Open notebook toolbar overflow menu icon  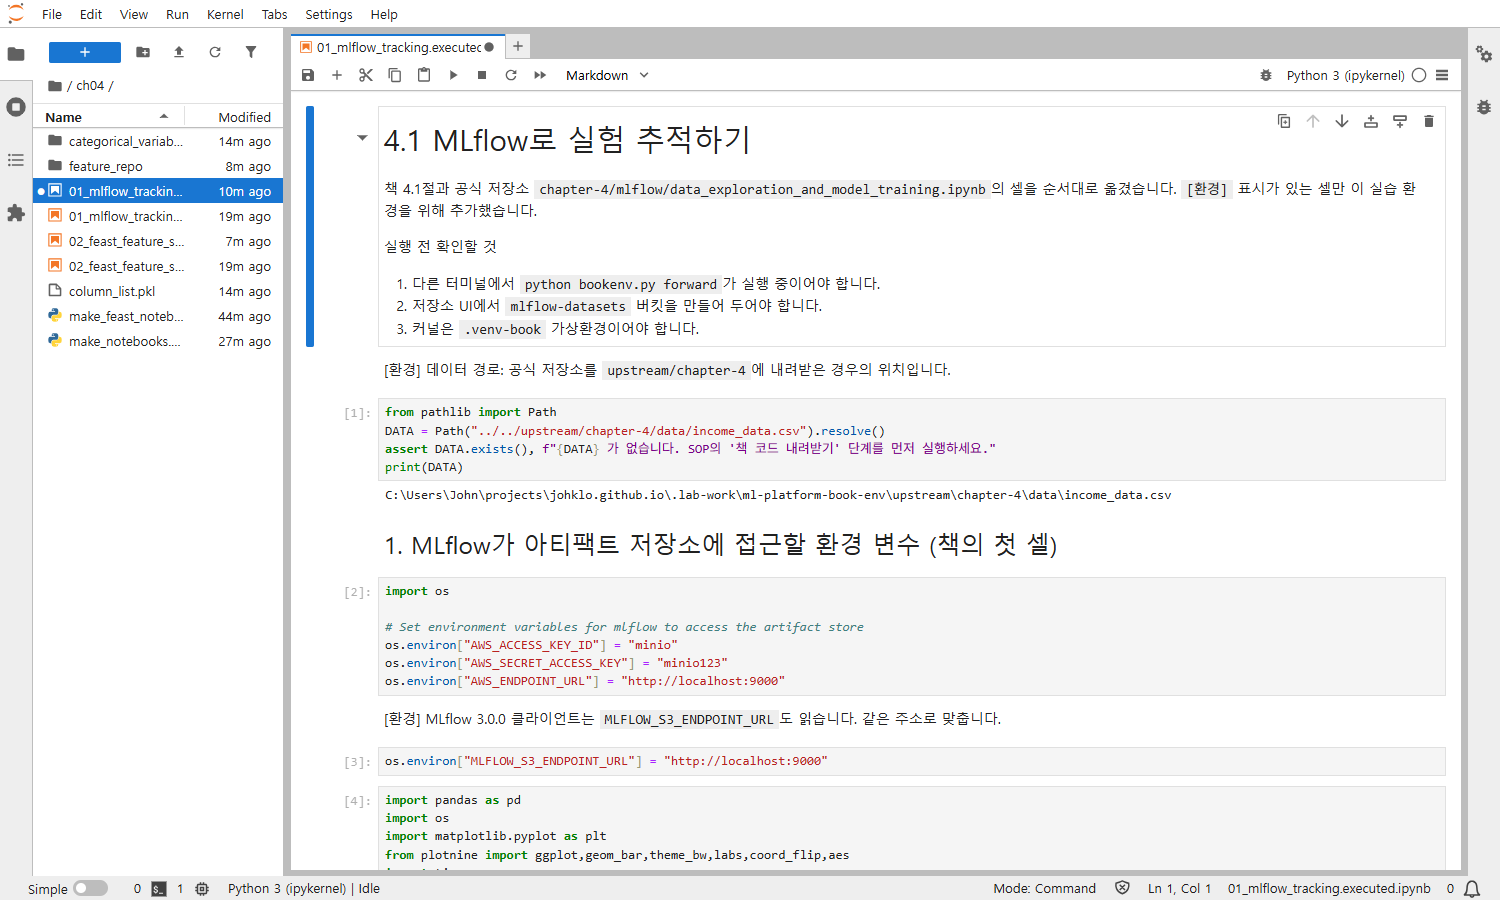[1442, 75]
